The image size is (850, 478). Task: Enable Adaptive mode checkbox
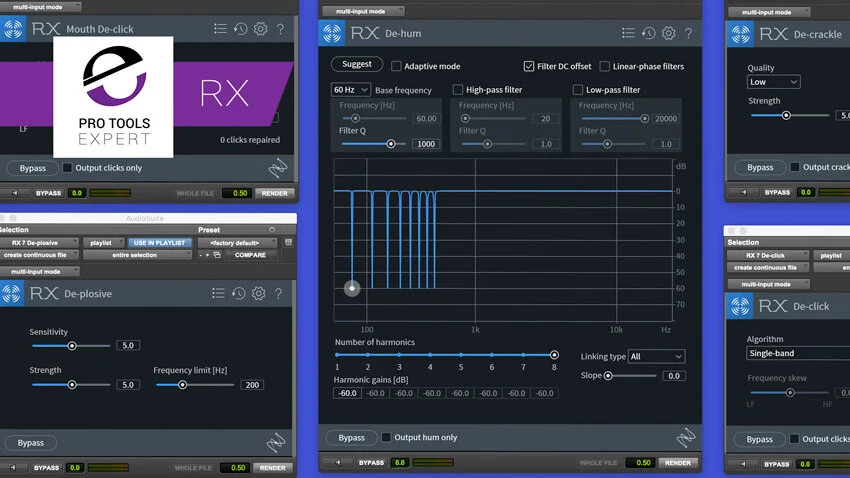coord(396,66)
